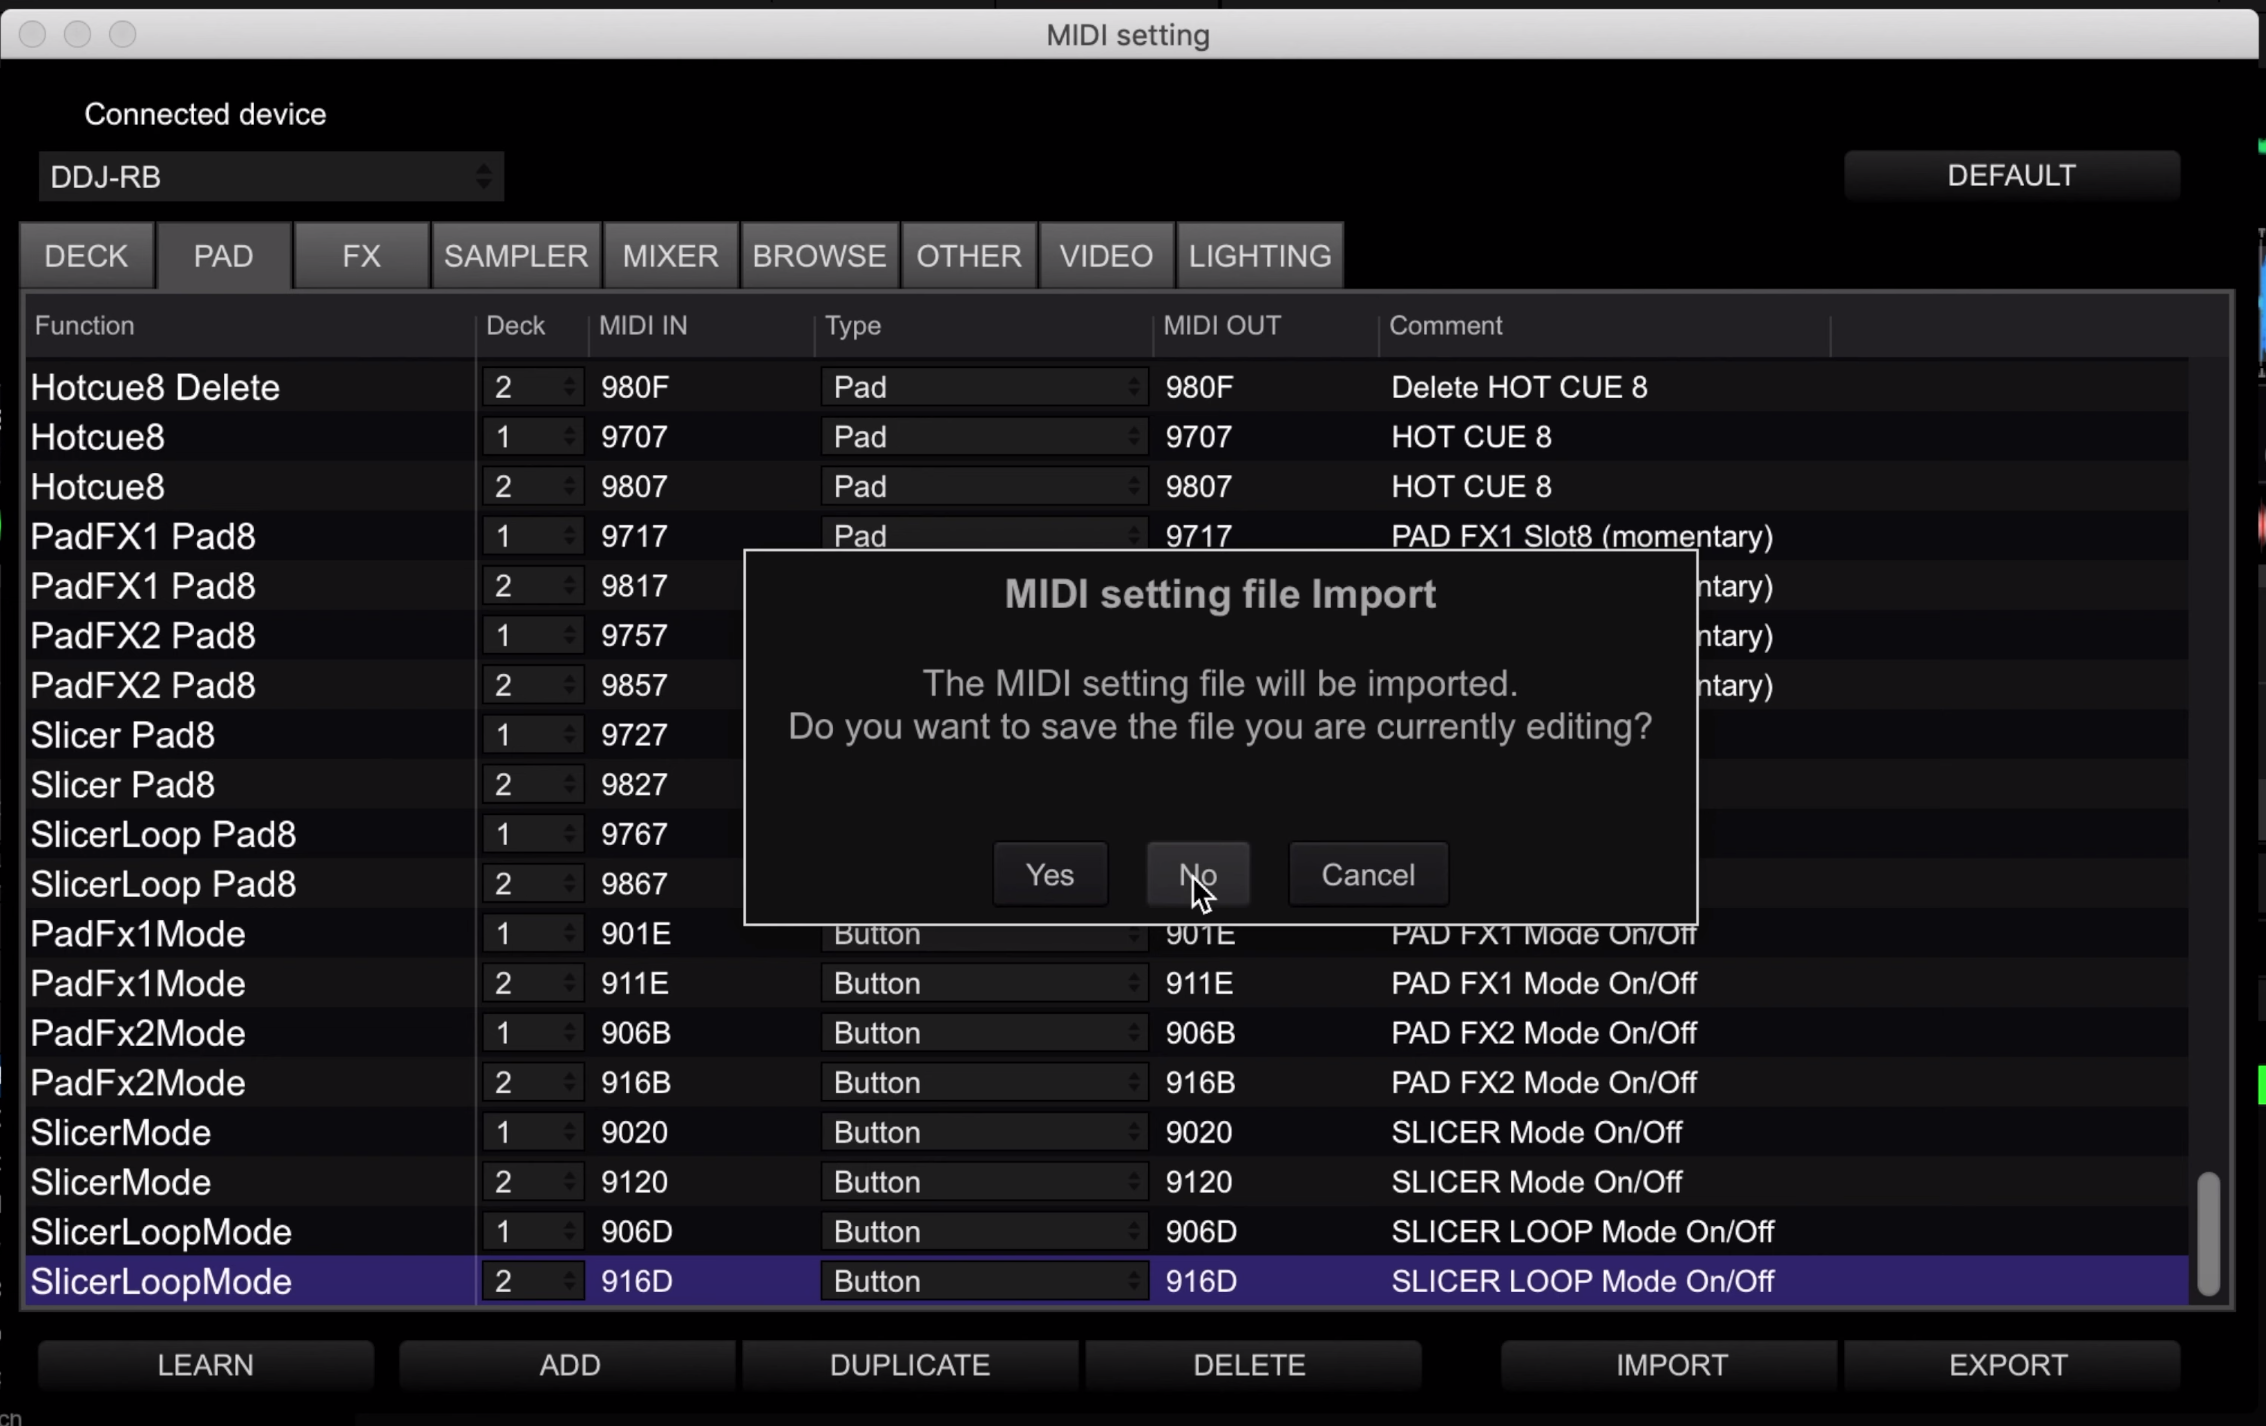Cancel the MIDI setting file import
This screenshot has width=2266, height=1426.
[1367, 873]
